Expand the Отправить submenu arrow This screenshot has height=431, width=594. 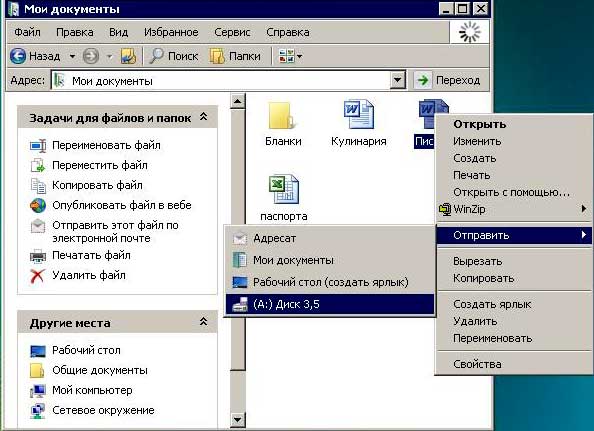[584, 235]
